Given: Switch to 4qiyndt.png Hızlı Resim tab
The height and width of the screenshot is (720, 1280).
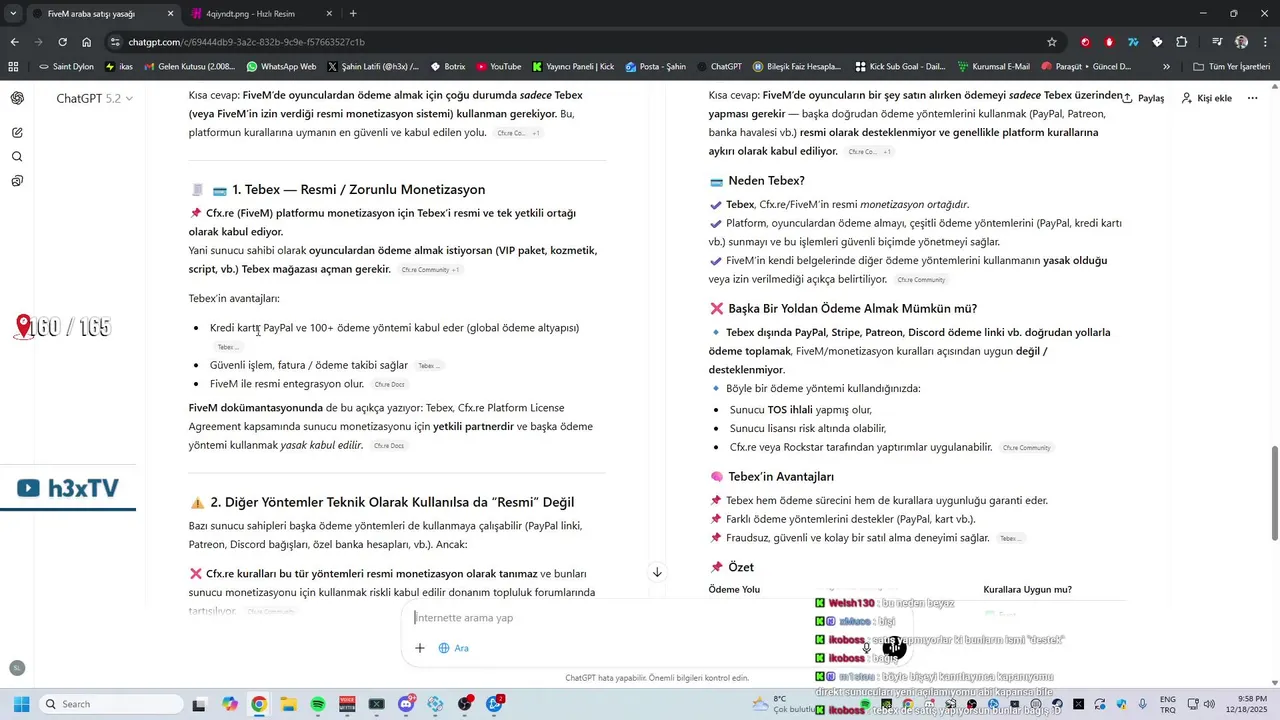Looking at the screenshot, I should (263, 13).
